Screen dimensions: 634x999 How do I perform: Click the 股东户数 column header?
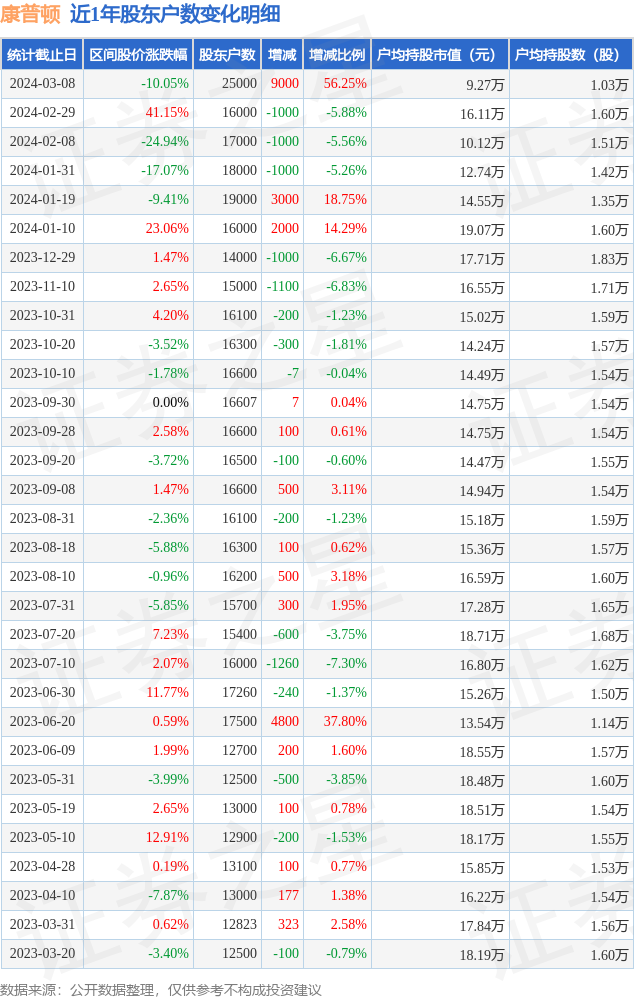coord(227,55)
